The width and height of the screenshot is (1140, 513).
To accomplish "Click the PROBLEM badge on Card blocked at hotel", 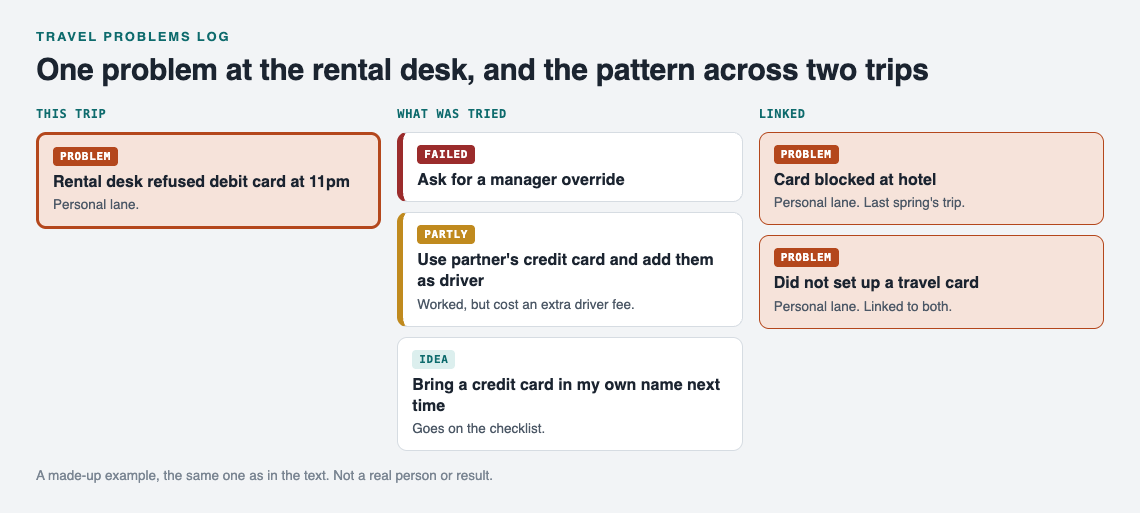I will pyautogui.click(x=806, y=154).
